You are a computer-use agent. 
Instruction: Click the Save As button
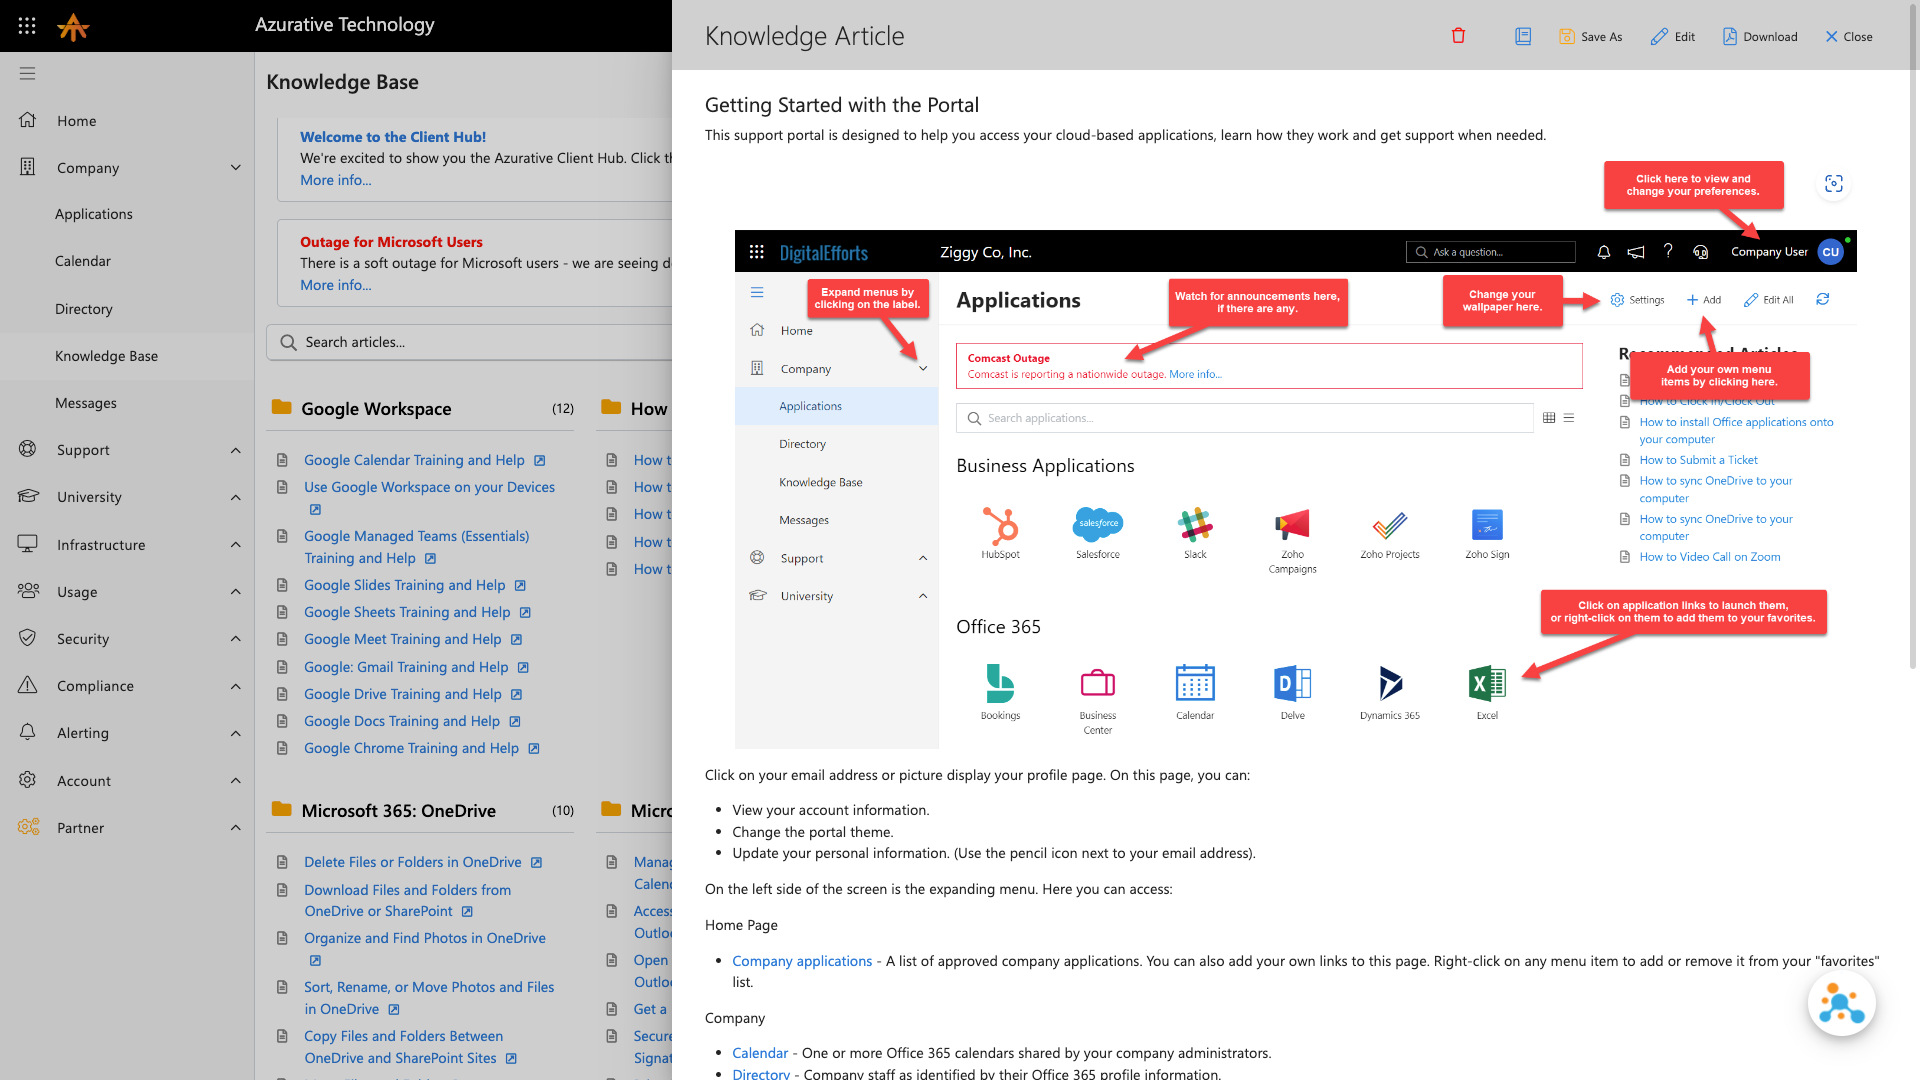(x=1591, y=36)
